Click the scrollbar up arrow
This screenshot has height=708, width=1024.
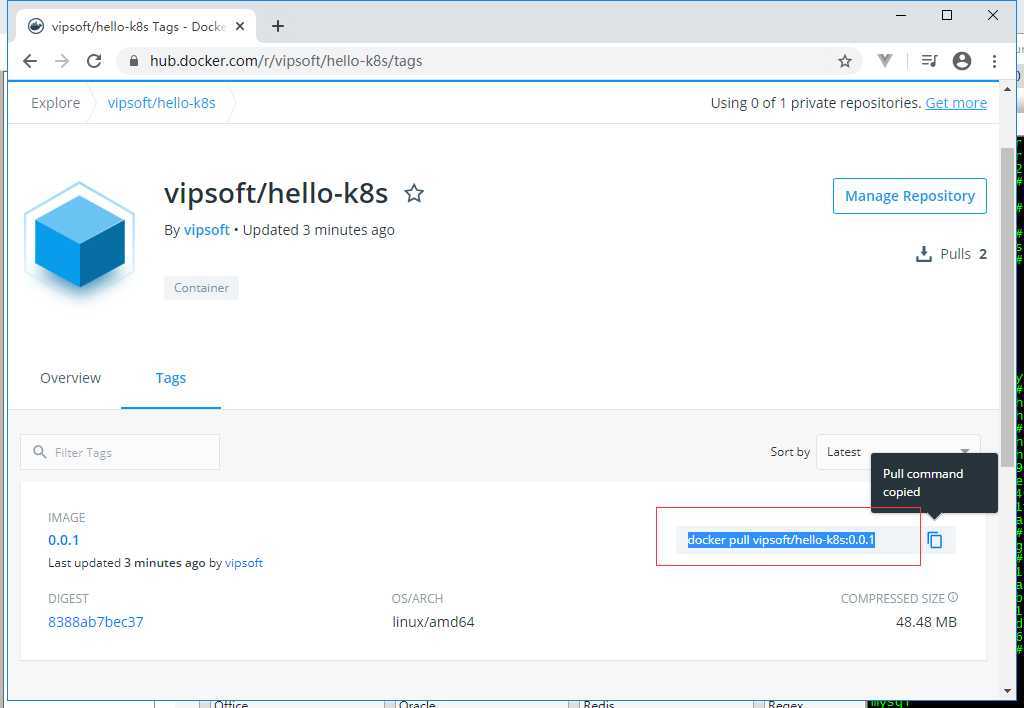(1007, 89)
